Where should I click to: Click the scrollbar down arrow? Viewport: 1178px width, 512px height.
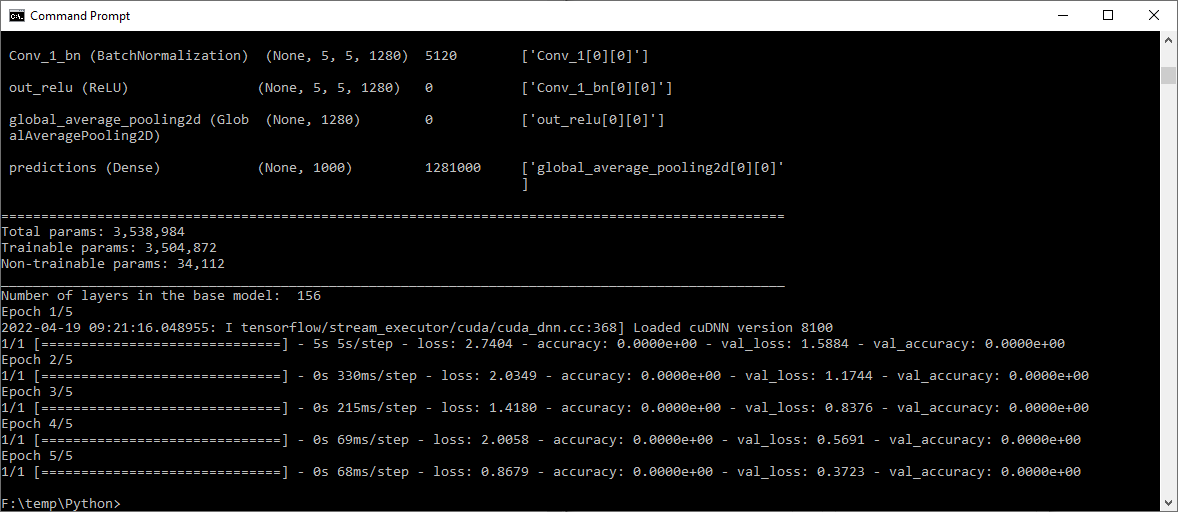(x=1168, y=503)
